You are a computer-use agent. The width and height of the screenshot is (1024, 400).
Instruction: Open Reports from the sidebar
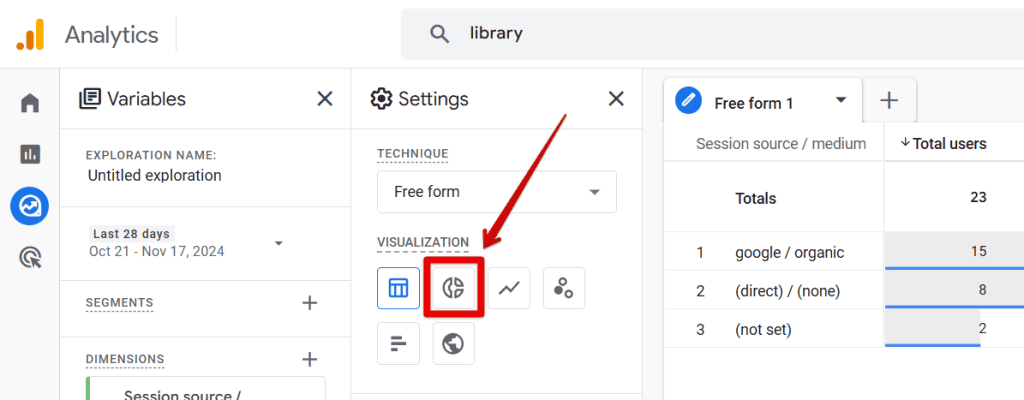point(30,154)
